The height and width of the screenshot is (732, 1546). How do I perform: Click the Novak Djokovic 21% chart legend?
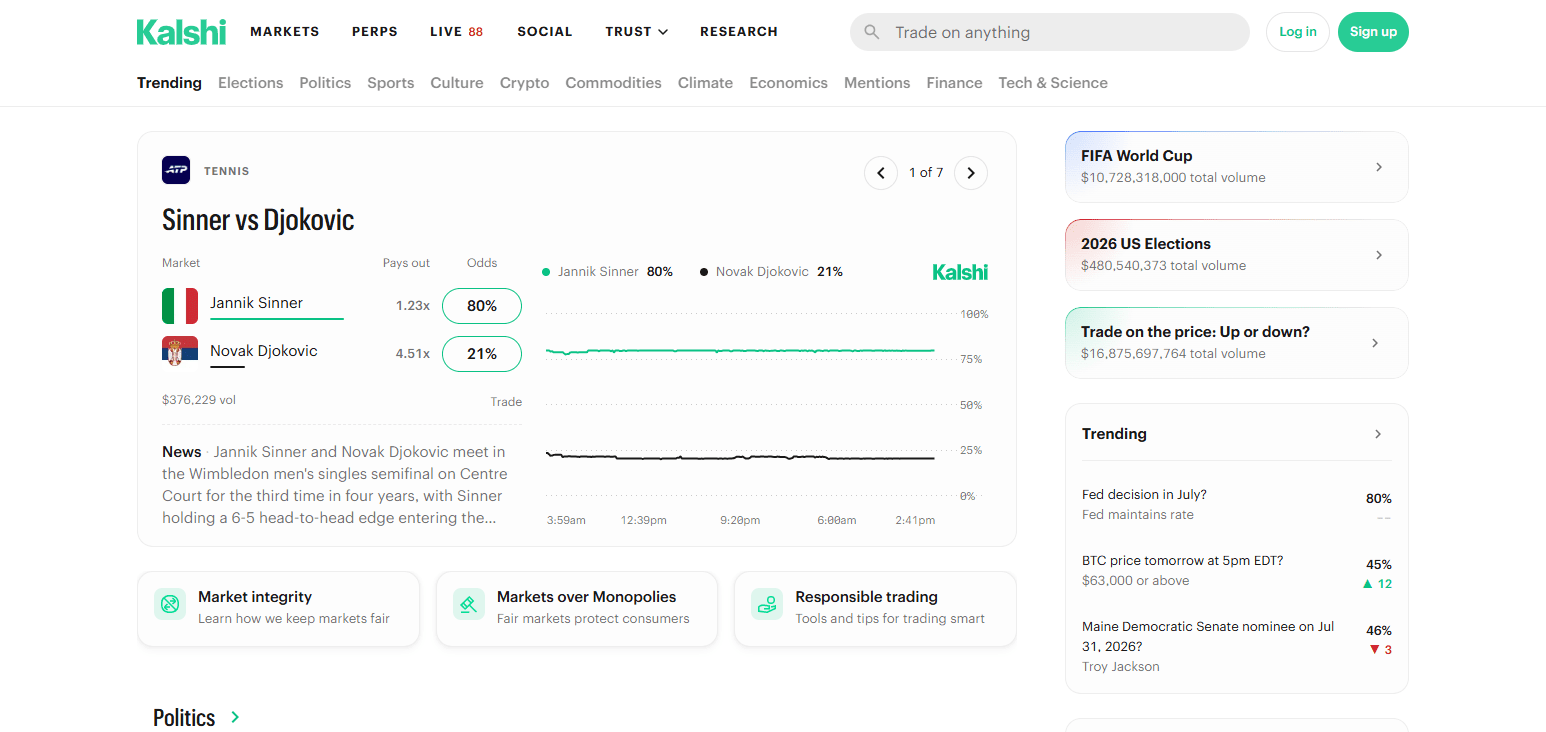coord(771,272)
